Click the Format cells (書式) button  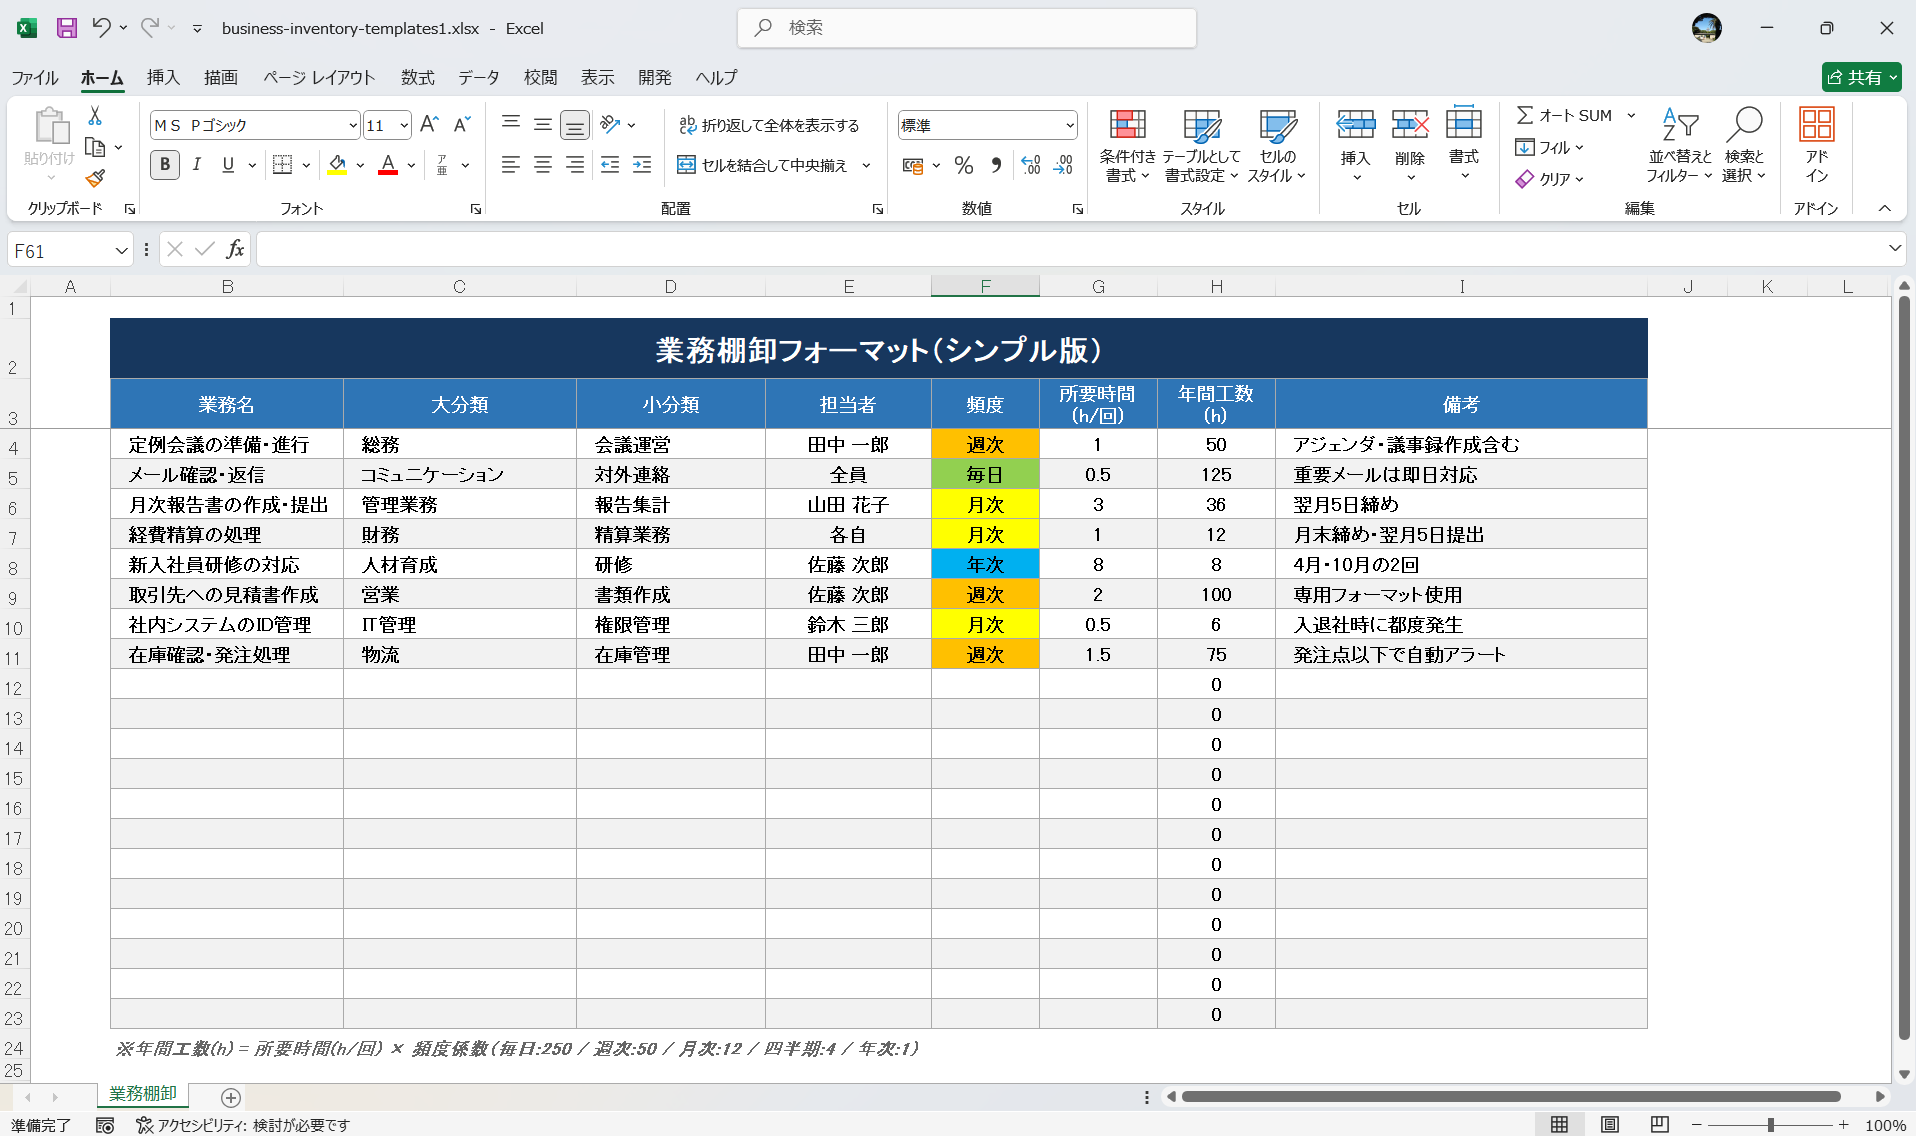point(1464,146)
